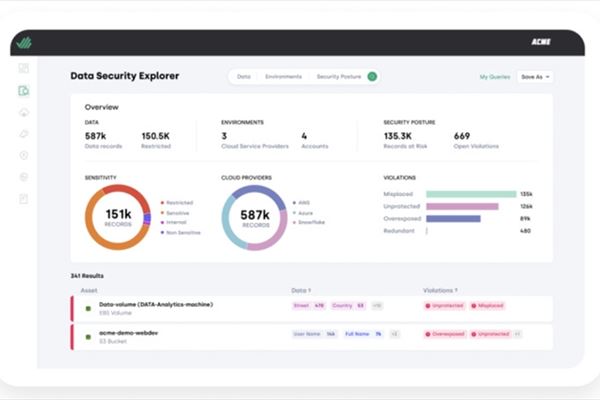Open the My Queries link
The width and height of the screenshot is (600, 400).
click(495, 77)
